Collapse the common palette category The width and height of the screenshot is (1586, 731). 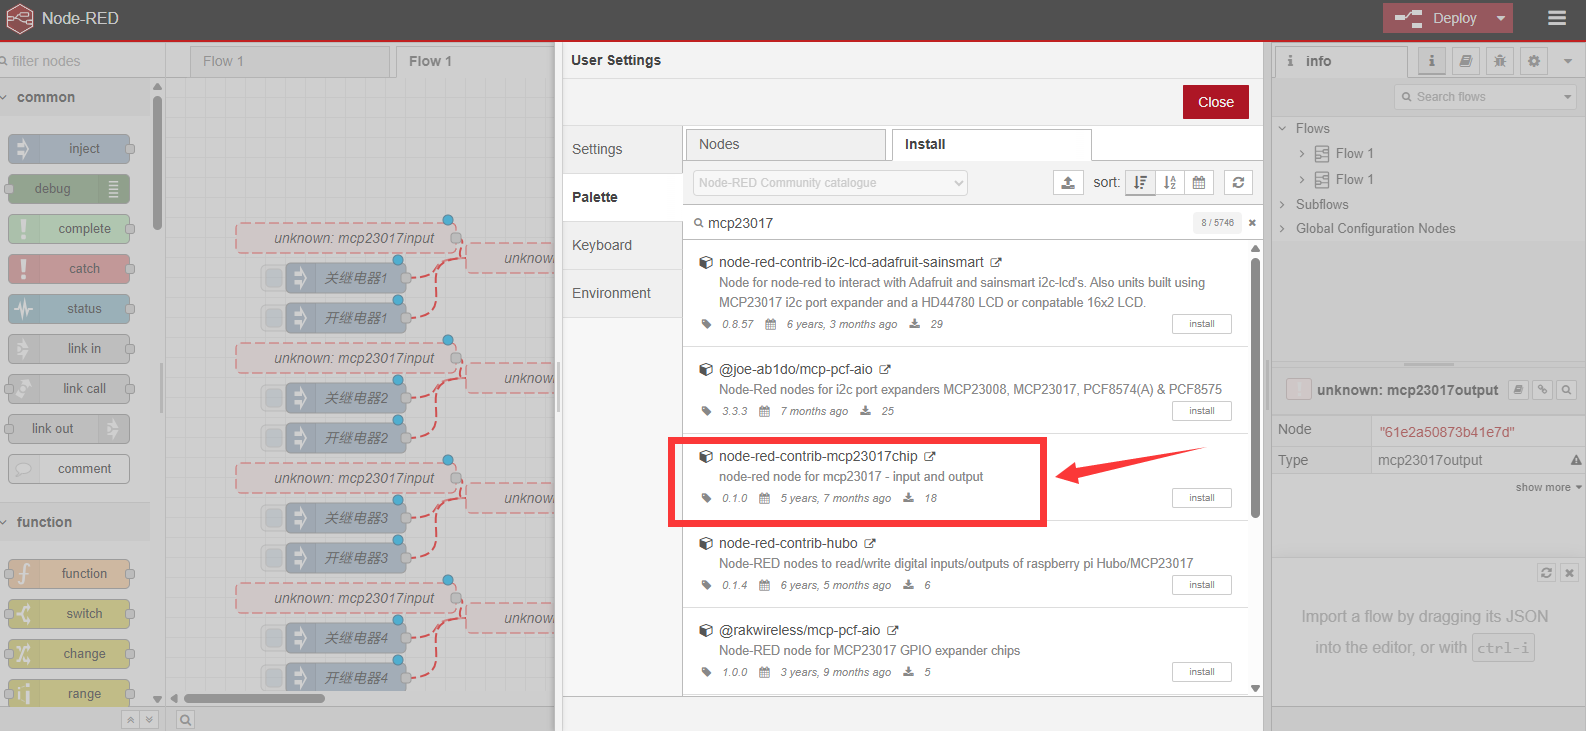[x=75, y=97]
